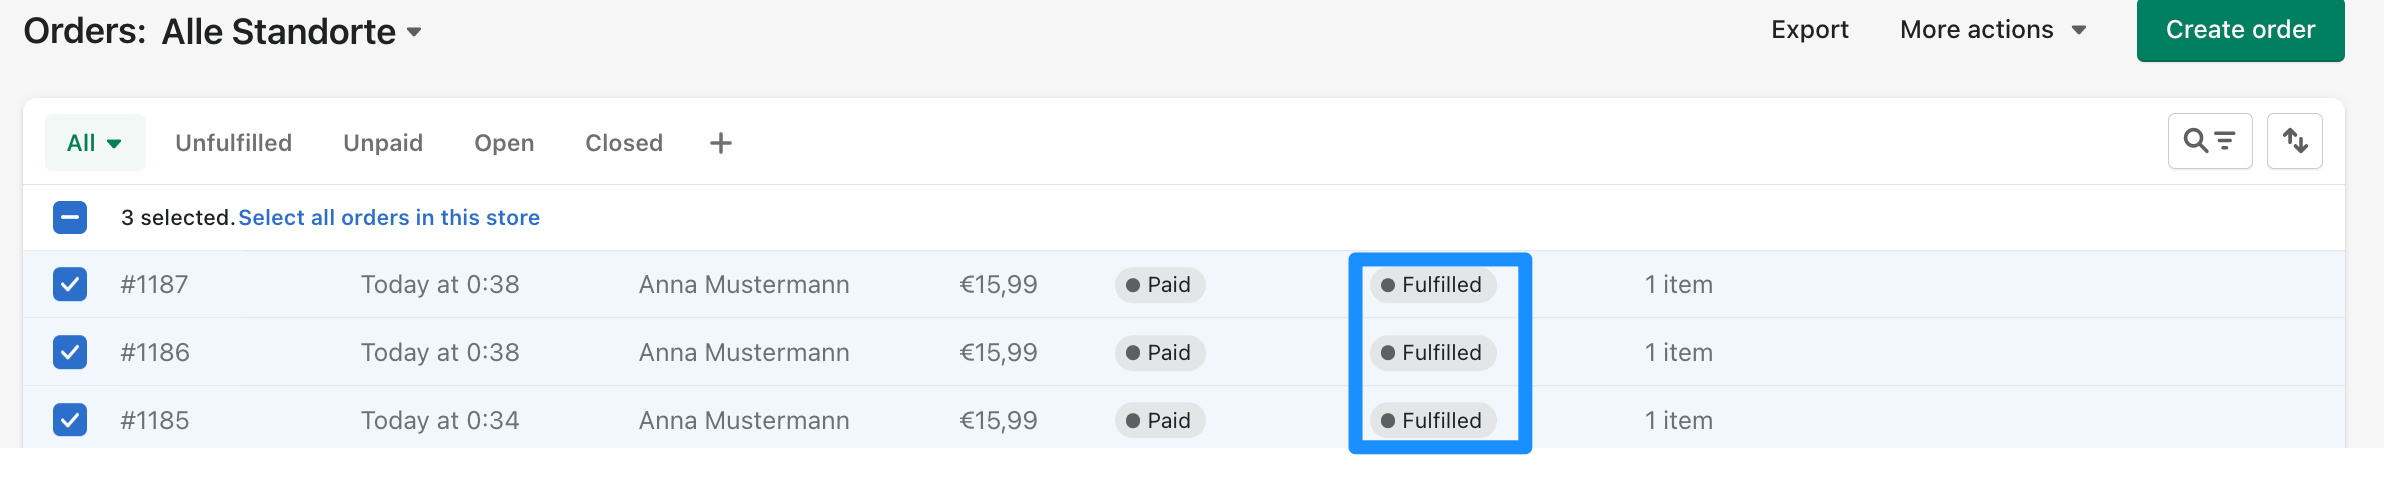The width and height of the screenshot is (2384, 496).
Task: Click the sort orders arrows icon
Action: (2294, 142)
